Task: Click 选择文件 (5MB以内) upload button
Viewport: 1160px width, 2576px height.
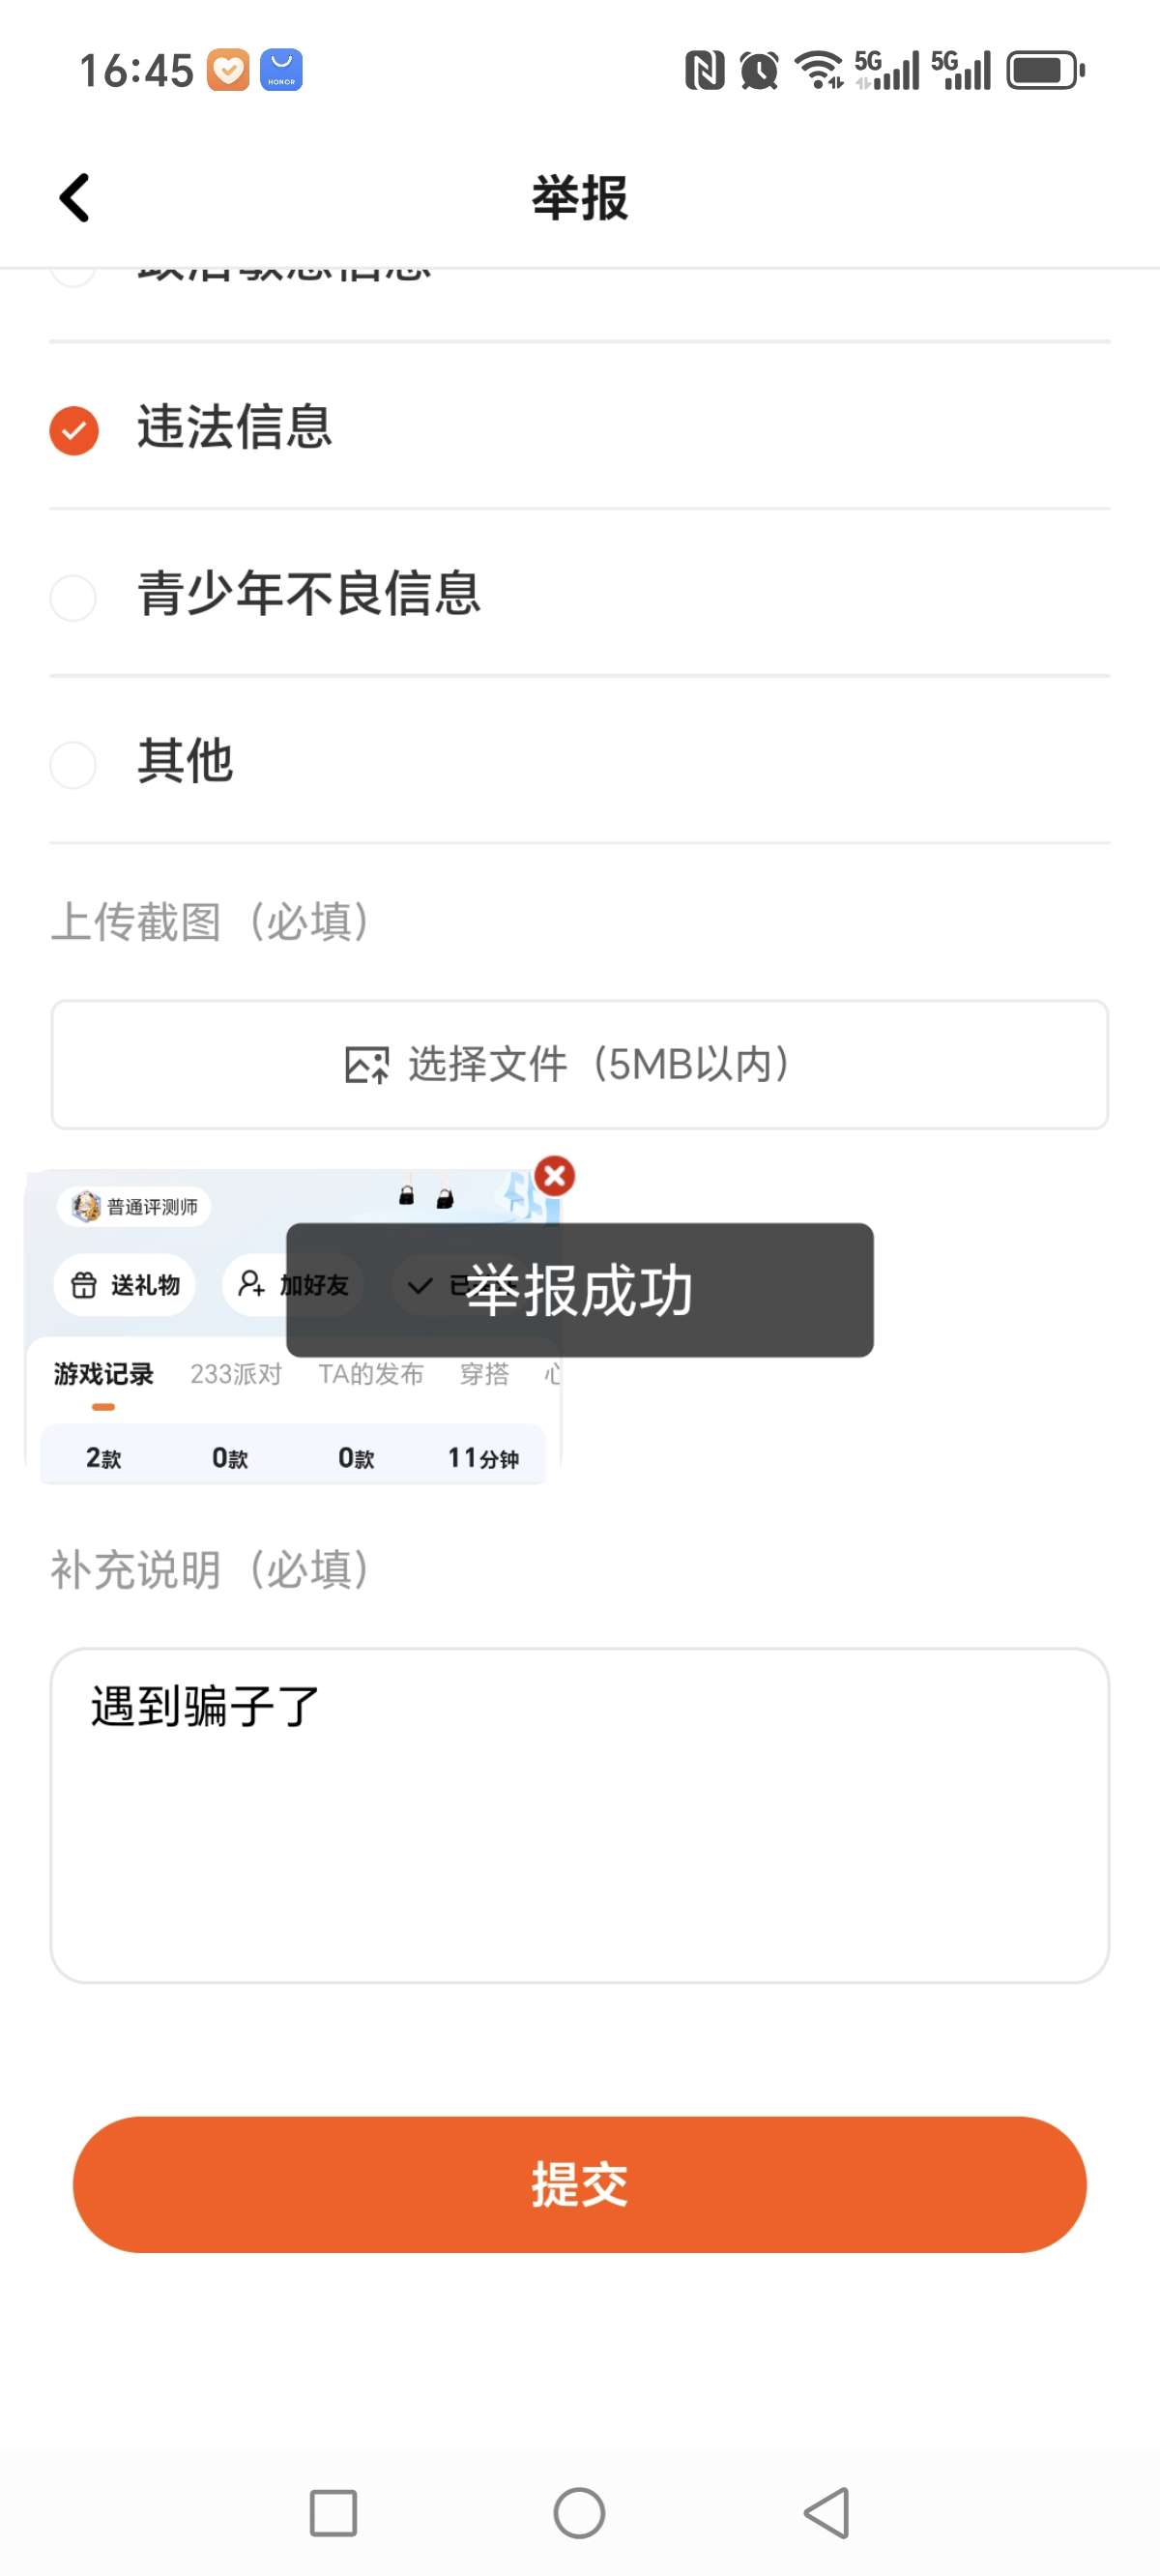Action: pyautogui.click(x=580, y=1065)
